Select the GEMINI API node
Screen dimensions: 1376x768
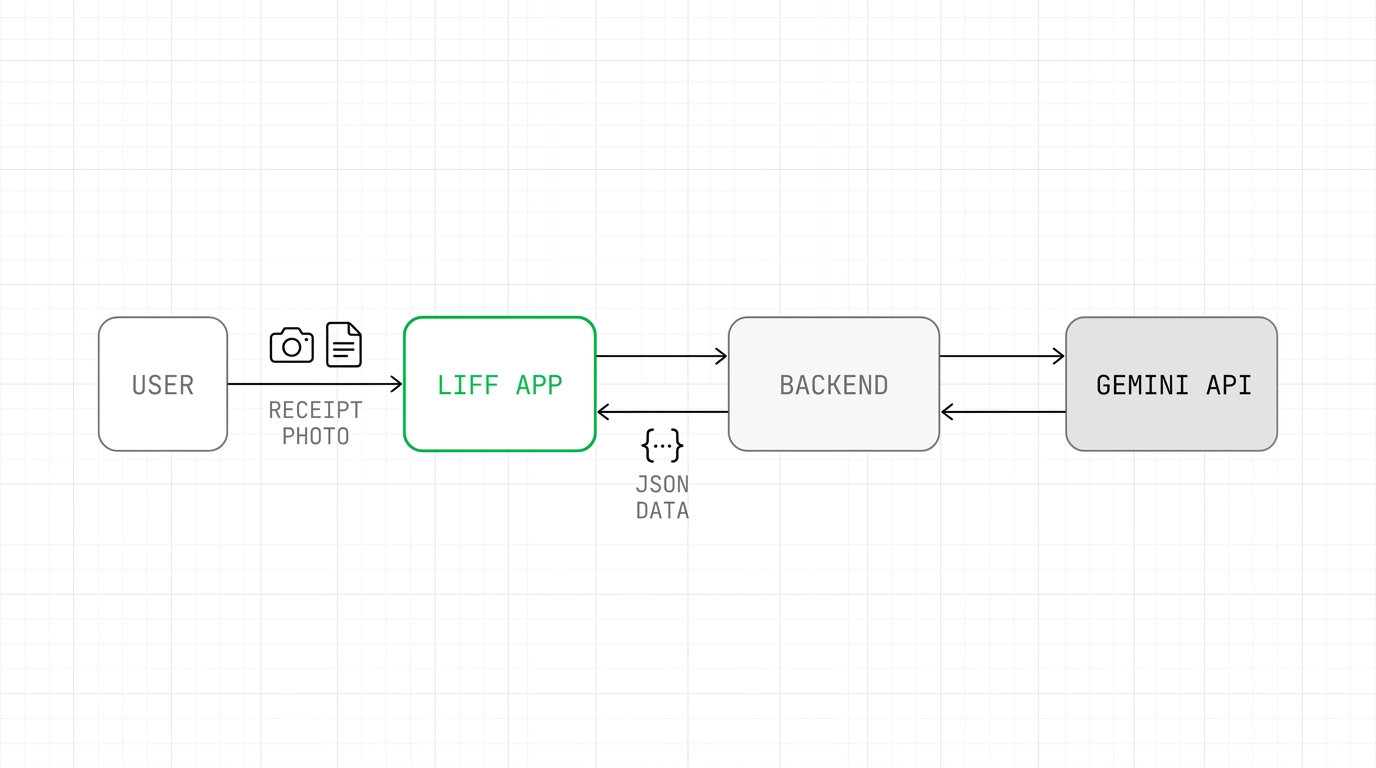pos(1172,384)
